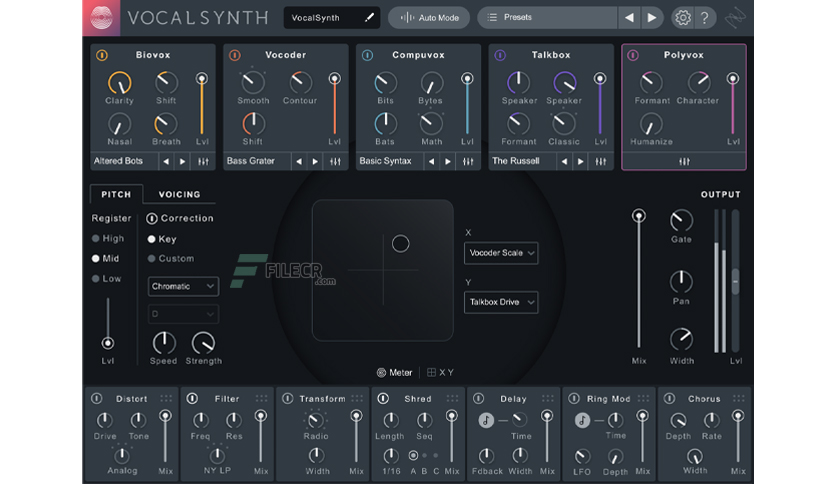Screen dimensions: 836x484
Task: Click the XY pad circular puck
Action: (400, 244)
